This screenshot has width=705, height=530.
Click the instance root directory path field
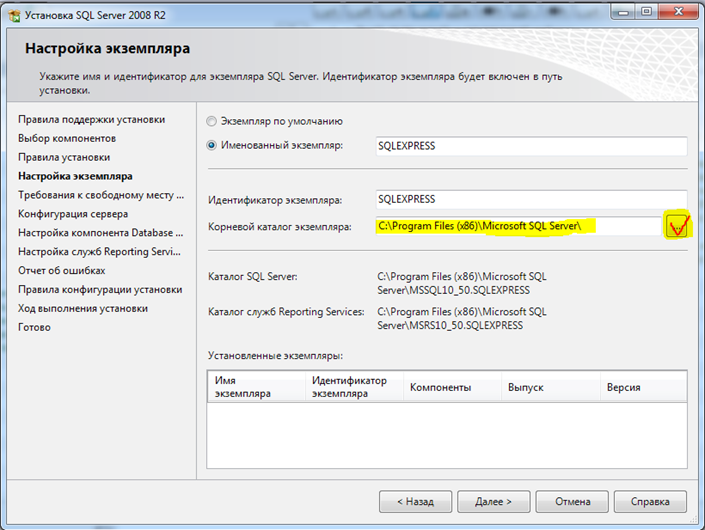pos(518,226)
